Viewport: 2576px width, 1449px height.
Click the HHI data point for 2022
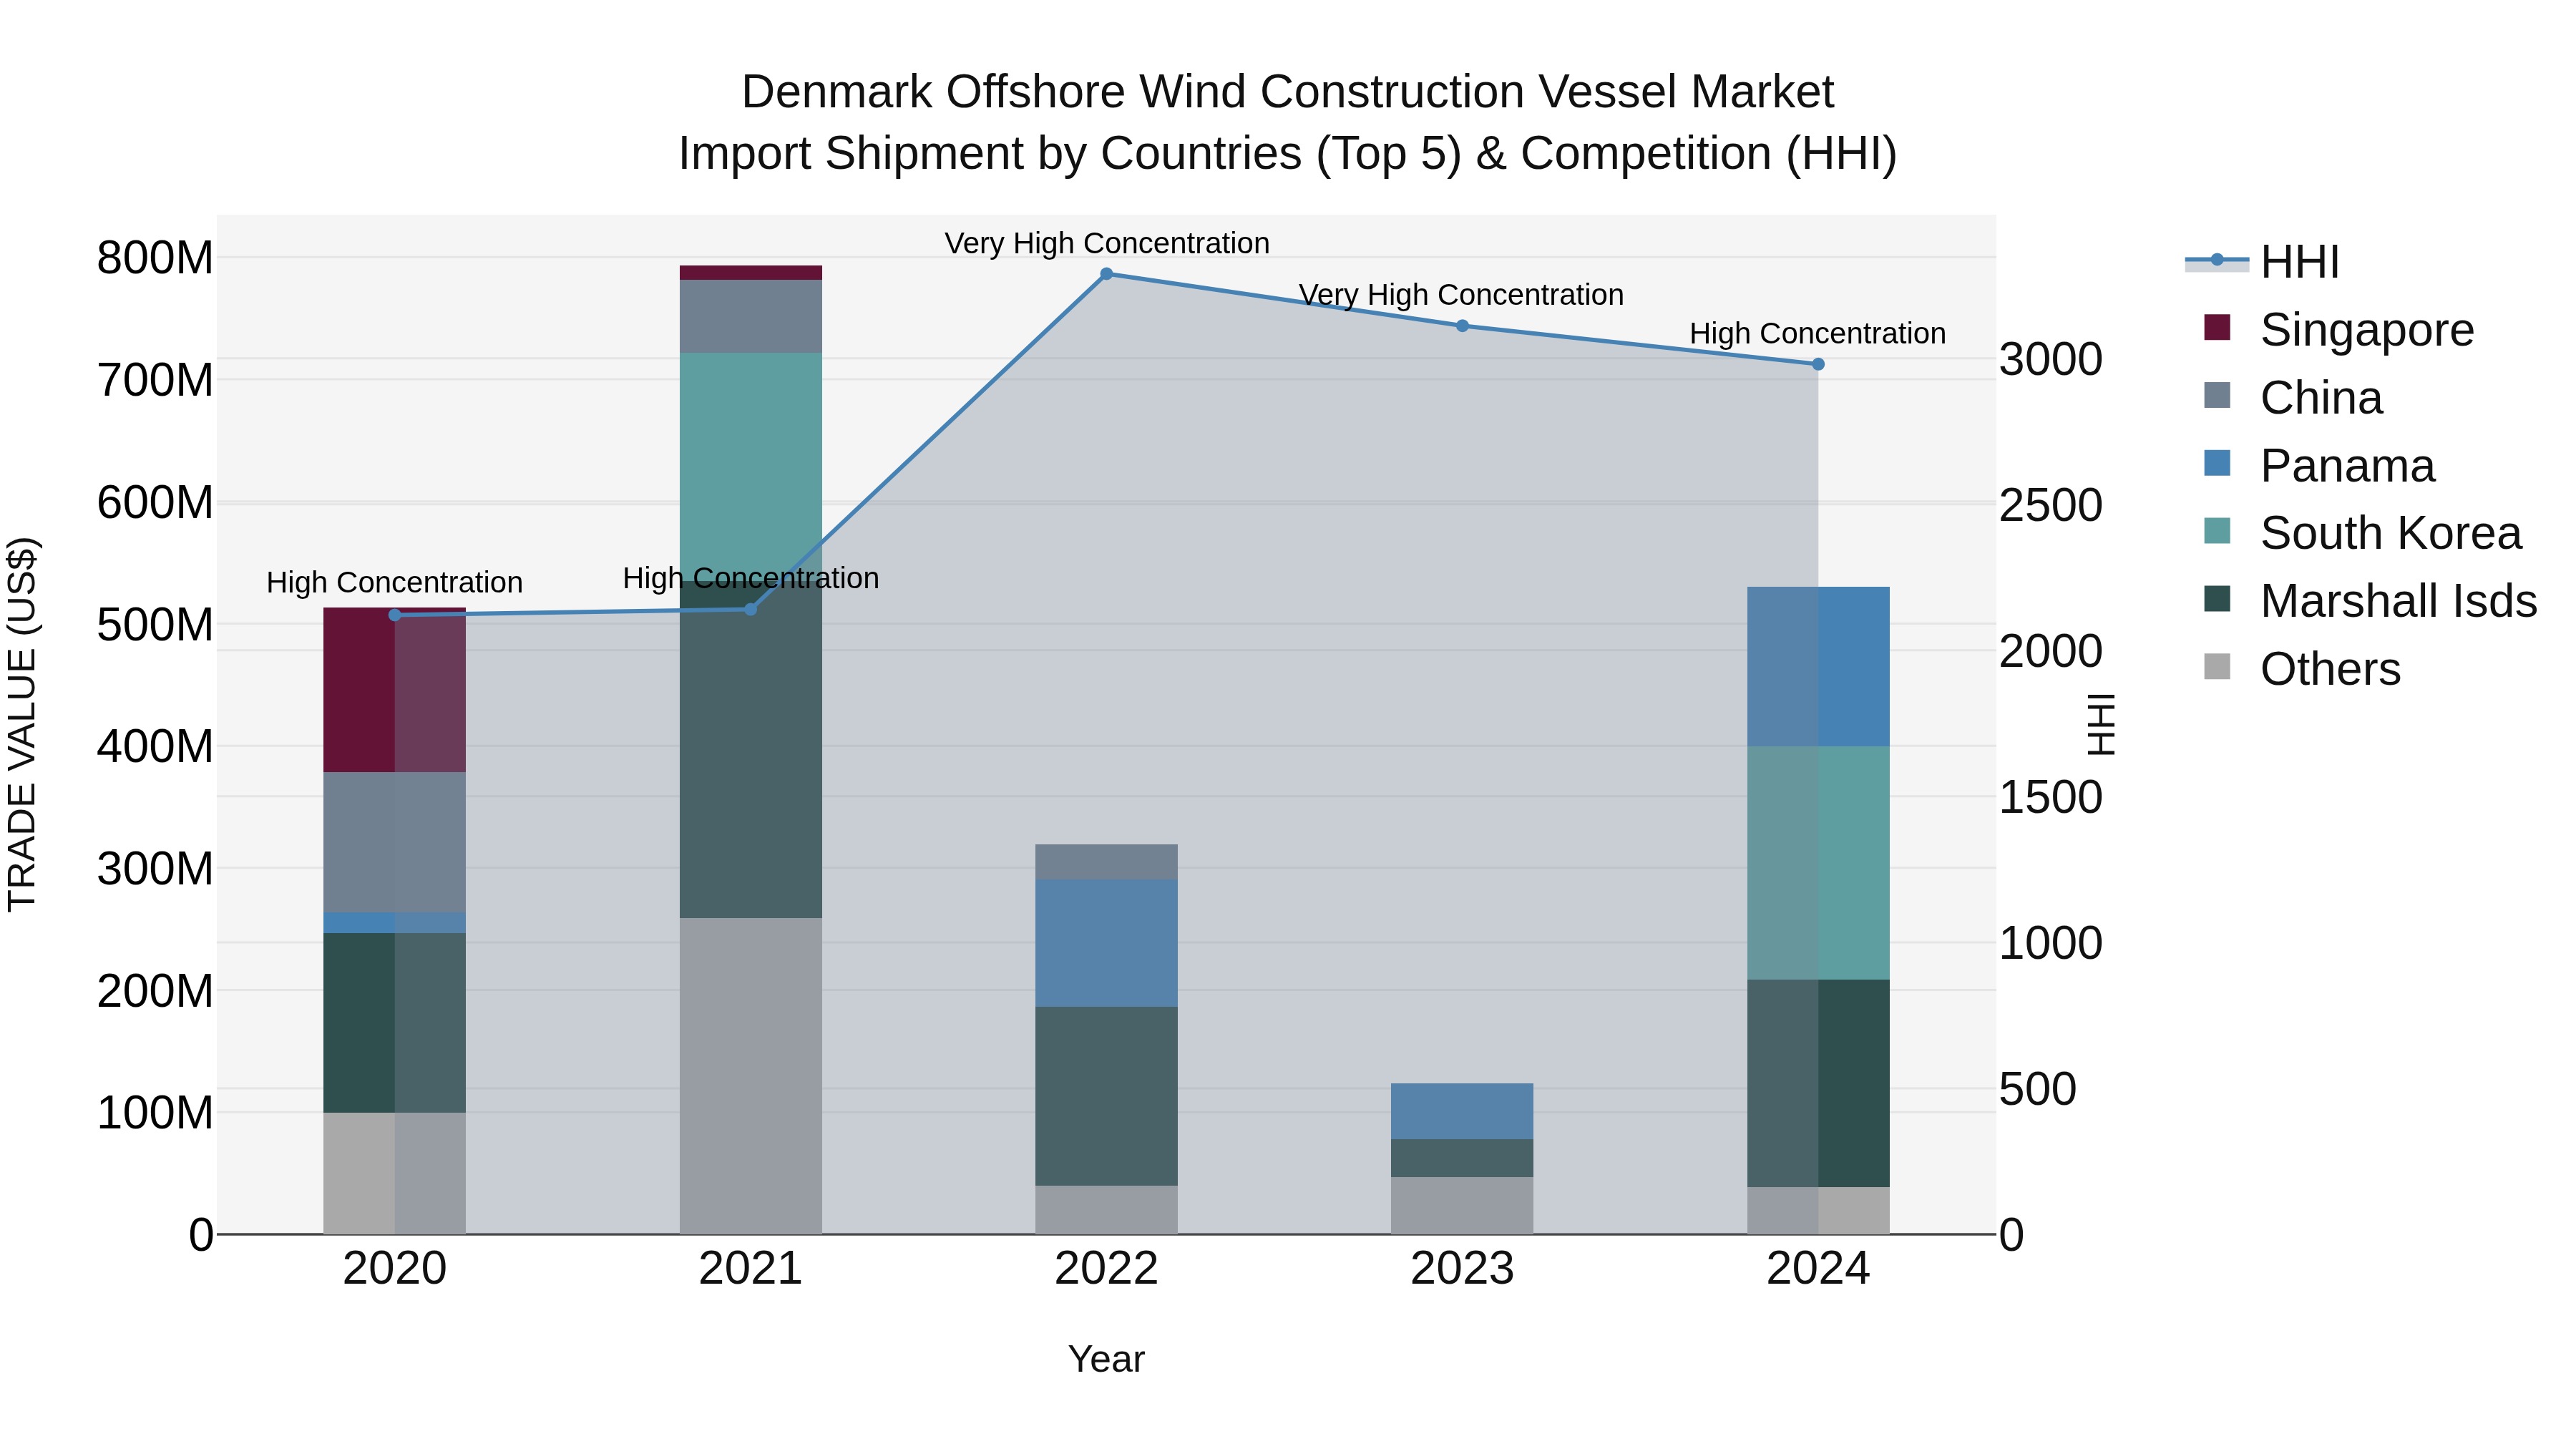[1106, 274]
